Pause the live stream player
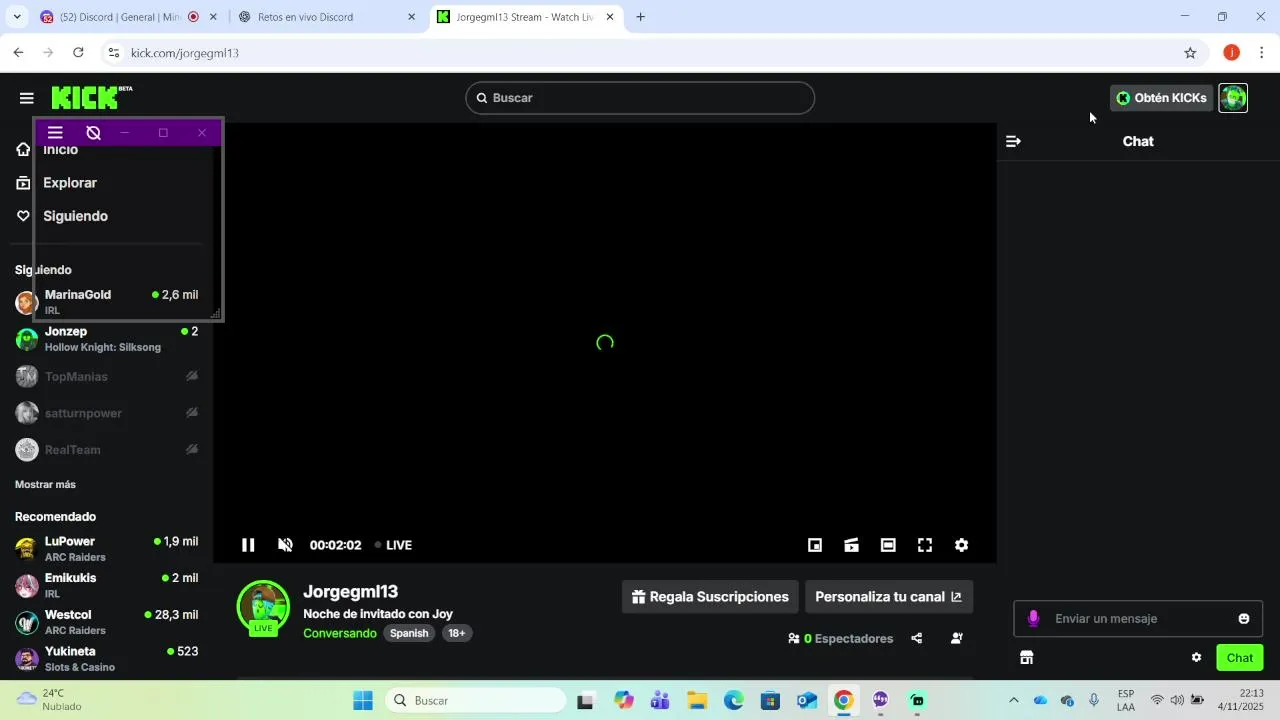Image resolution: width=1280 pixels, height=720 pixels. (248, 545)
